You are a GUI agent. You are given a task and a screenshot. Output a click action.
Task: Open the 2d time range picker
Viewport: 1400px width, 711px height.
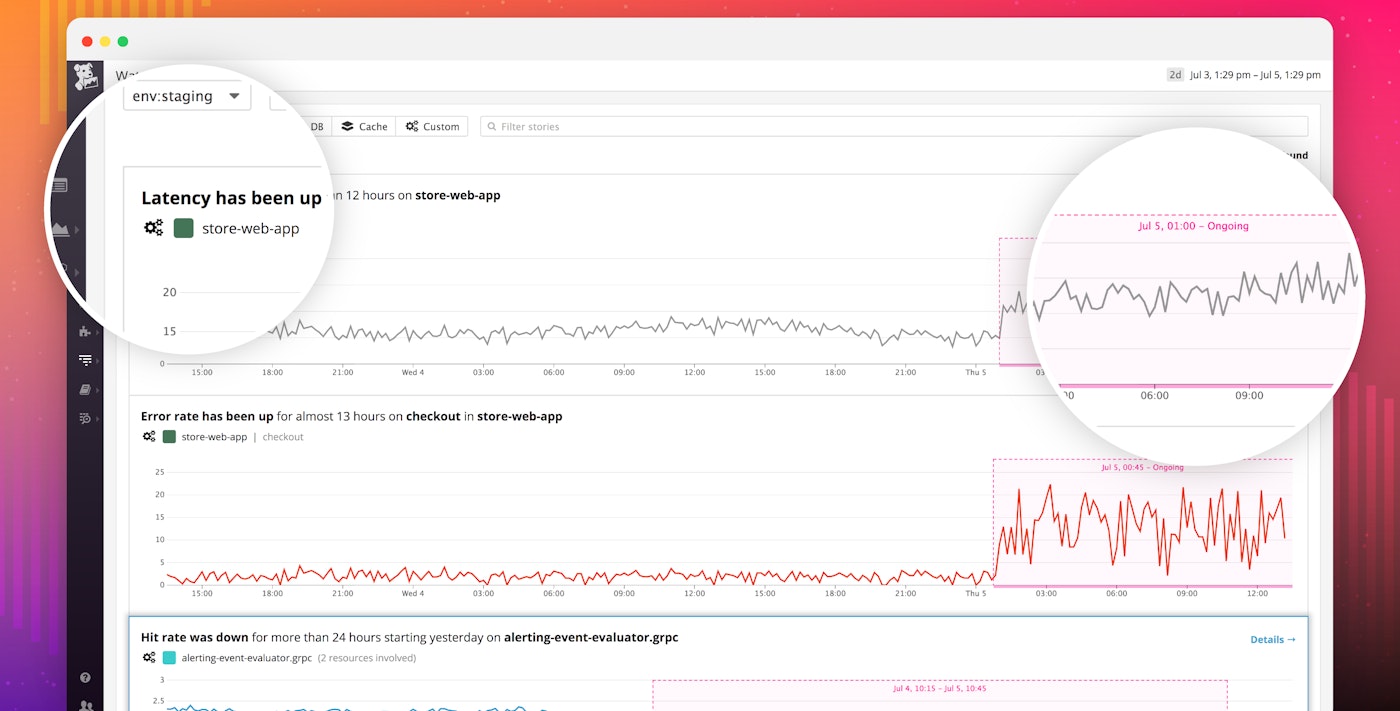click(x=1174, y=74)
